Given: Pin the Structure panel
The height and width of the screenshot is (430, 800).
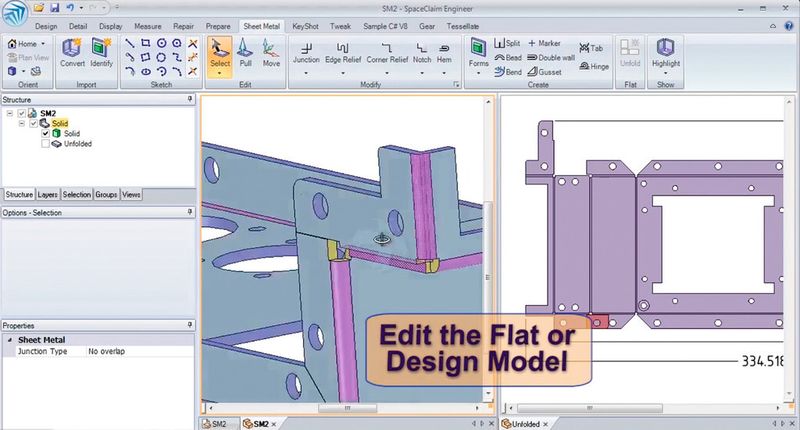Looking at the screenshot, I should click(190, 99).
